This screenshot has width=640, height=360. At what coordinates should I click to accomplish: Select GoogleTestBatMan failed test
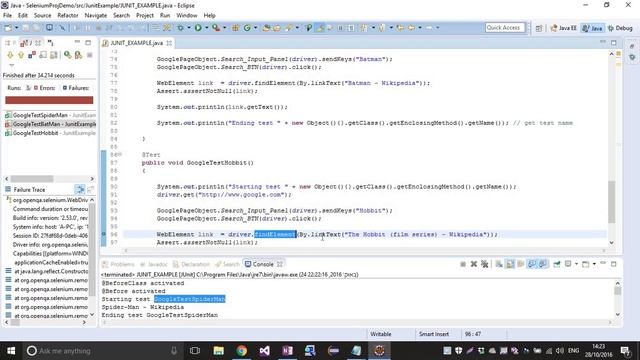[50, 124]
